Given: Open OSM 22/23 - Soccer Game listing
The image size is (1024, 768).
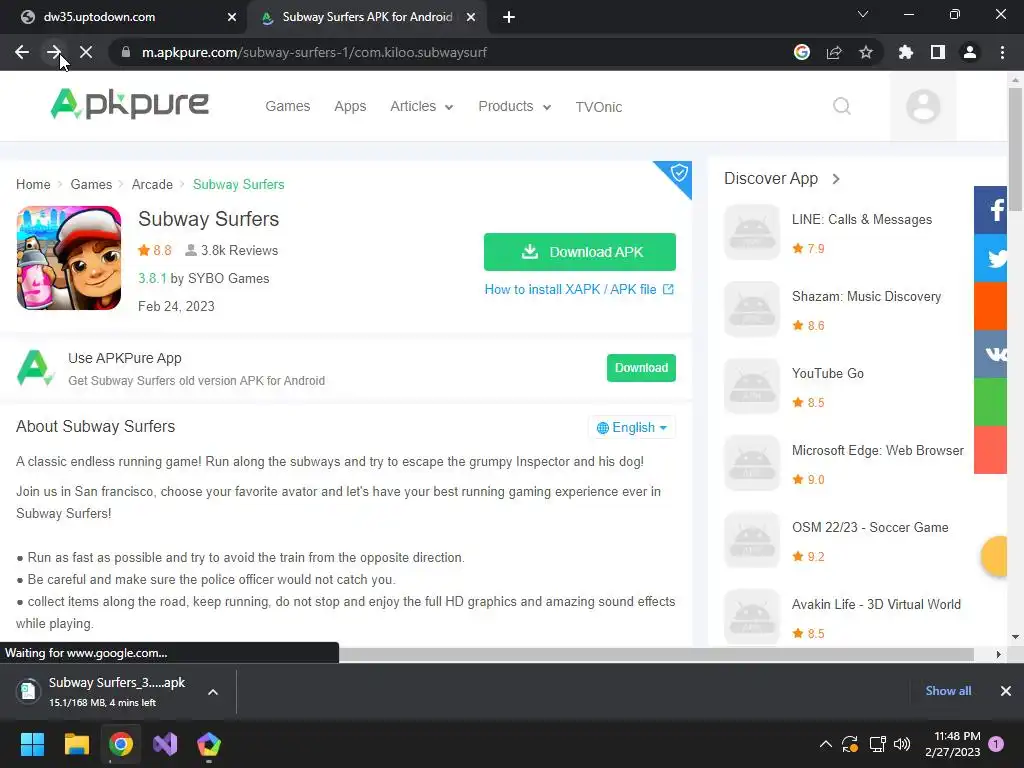Looking at the screenshot, I should click(870, 528).
